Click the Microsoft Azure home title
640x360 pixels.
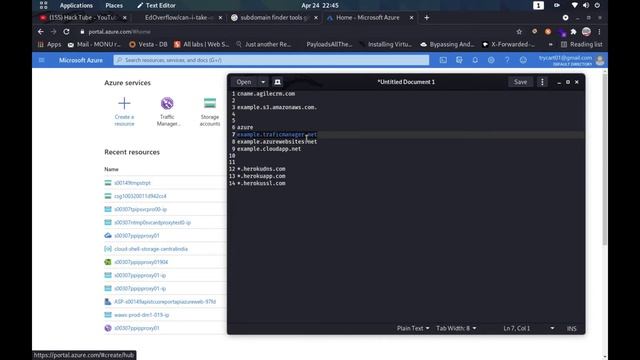tap(81, 60)
